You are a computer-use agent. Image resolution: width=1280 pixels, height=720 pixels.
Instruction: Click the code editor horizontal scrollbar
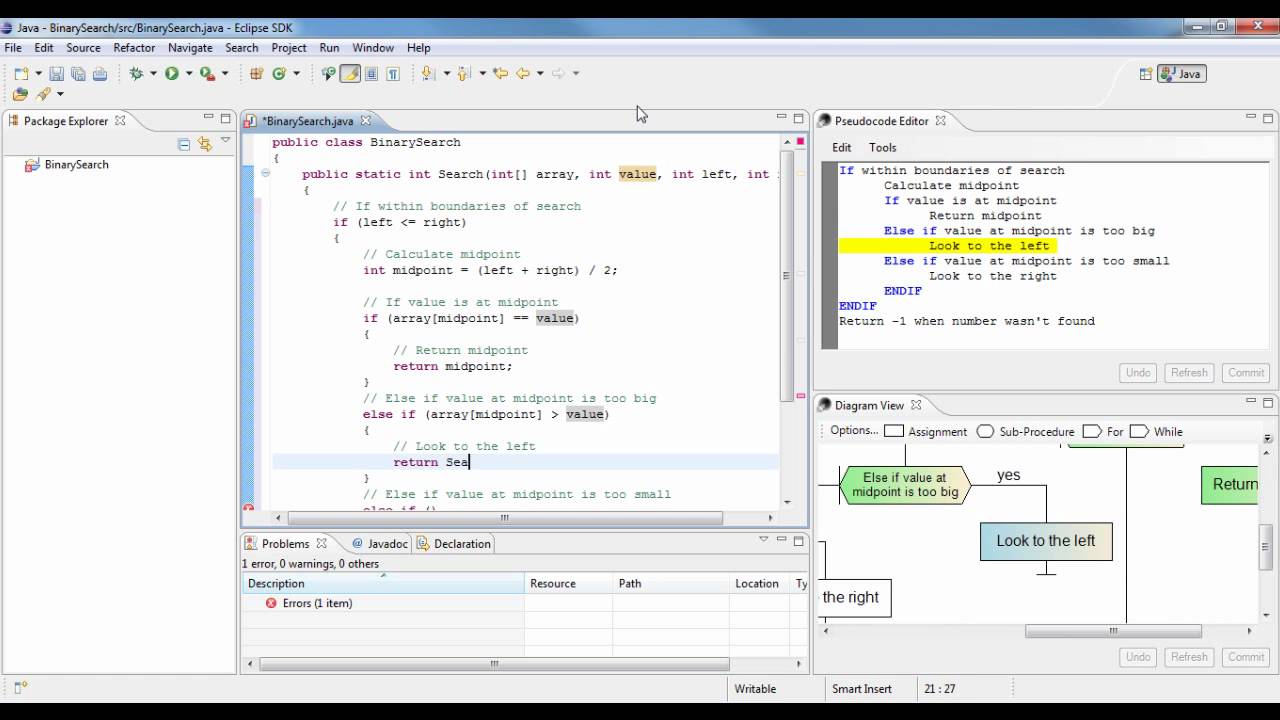point(504,518)
